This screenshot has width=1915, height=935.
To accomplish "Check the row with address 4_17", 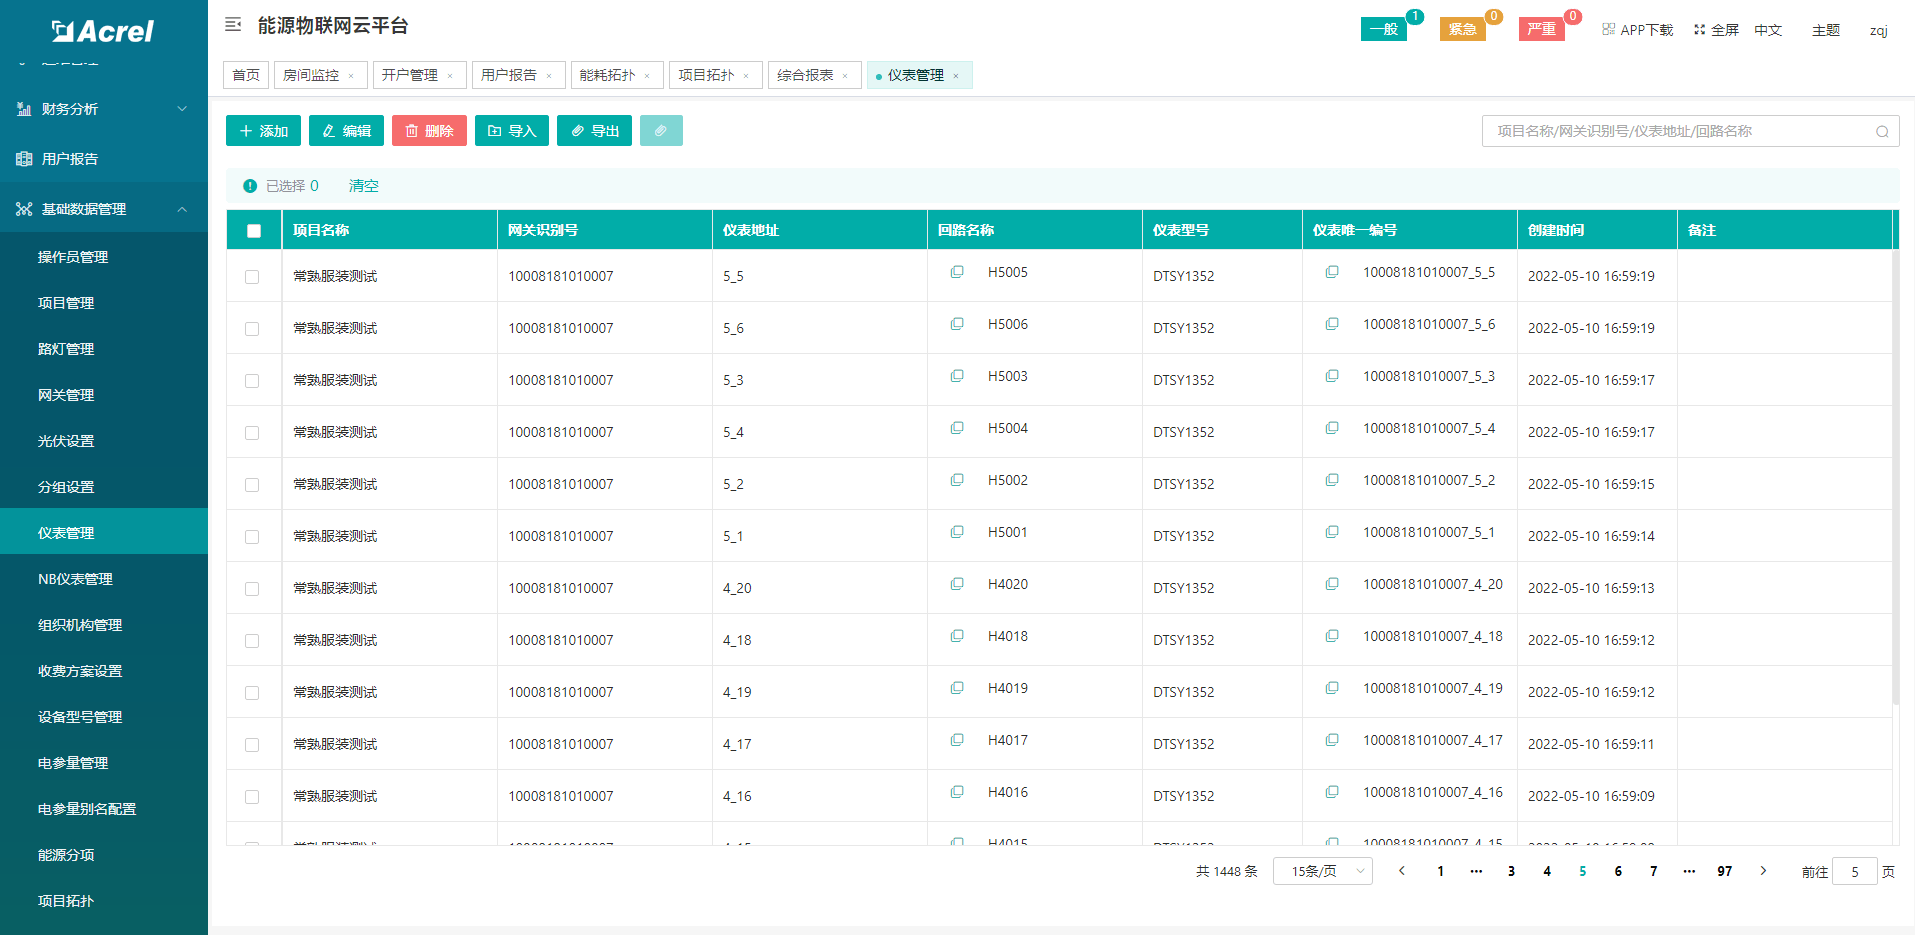I will (252, 745).
